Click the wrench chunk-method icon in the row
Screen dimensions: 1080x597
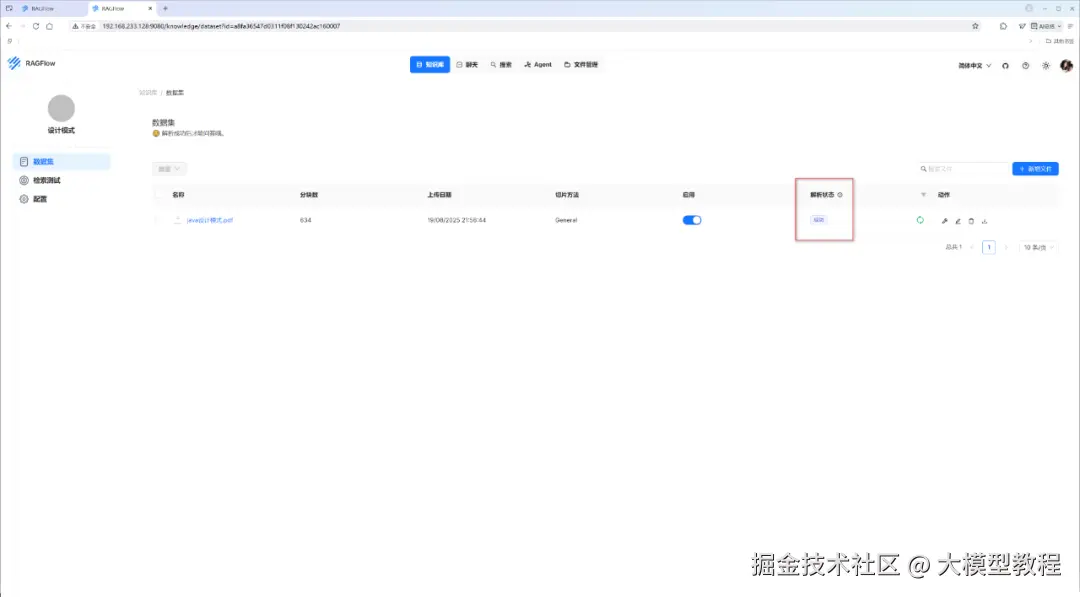click(x=944, y=221)
